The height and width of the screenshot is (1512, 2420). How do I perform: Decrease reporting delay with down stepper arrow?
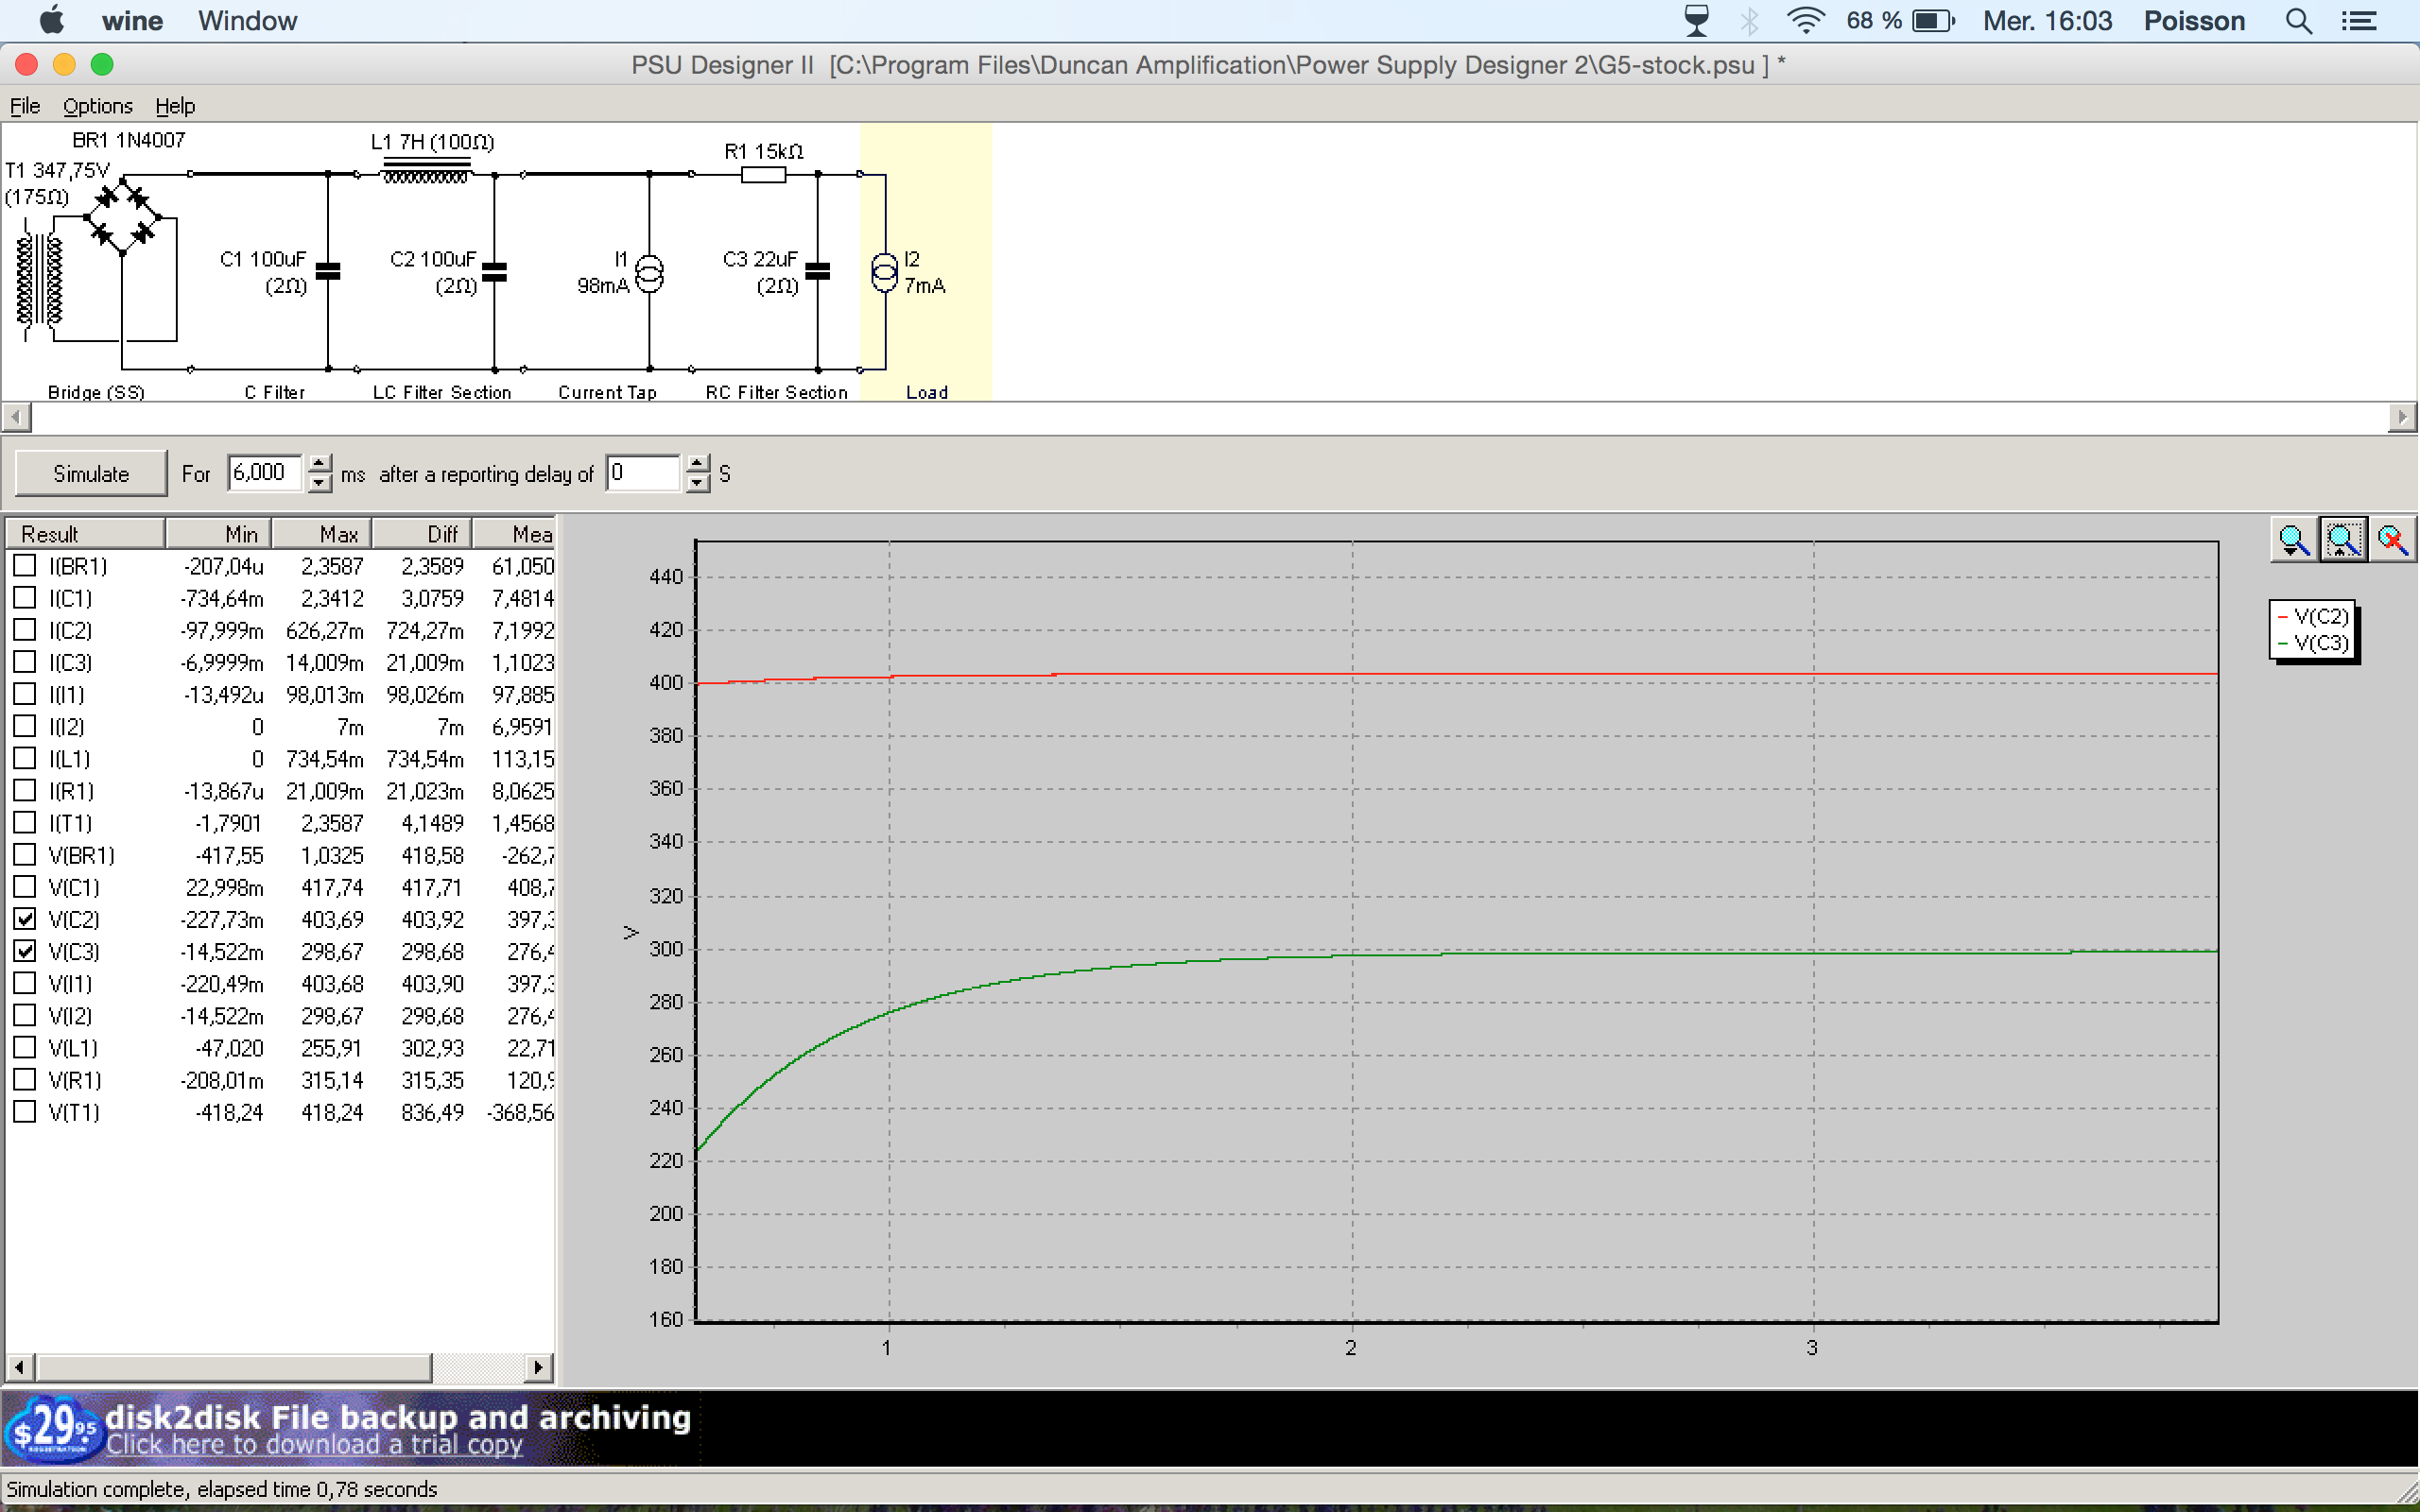pos(697,484)
